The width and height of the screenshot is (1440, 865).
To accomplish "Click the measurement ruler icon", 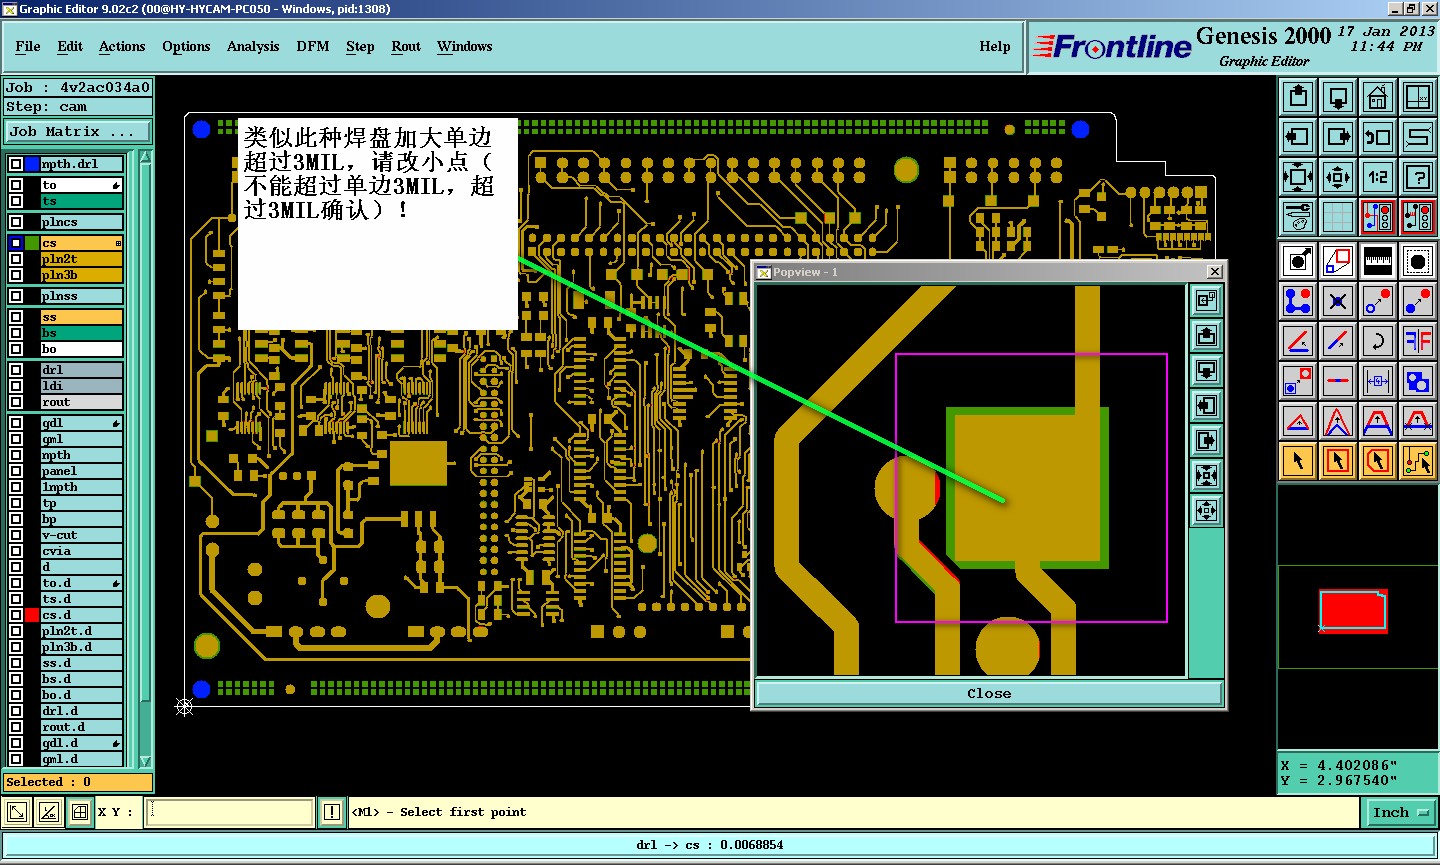I will pyautogui.click(x=1378, y=261).
